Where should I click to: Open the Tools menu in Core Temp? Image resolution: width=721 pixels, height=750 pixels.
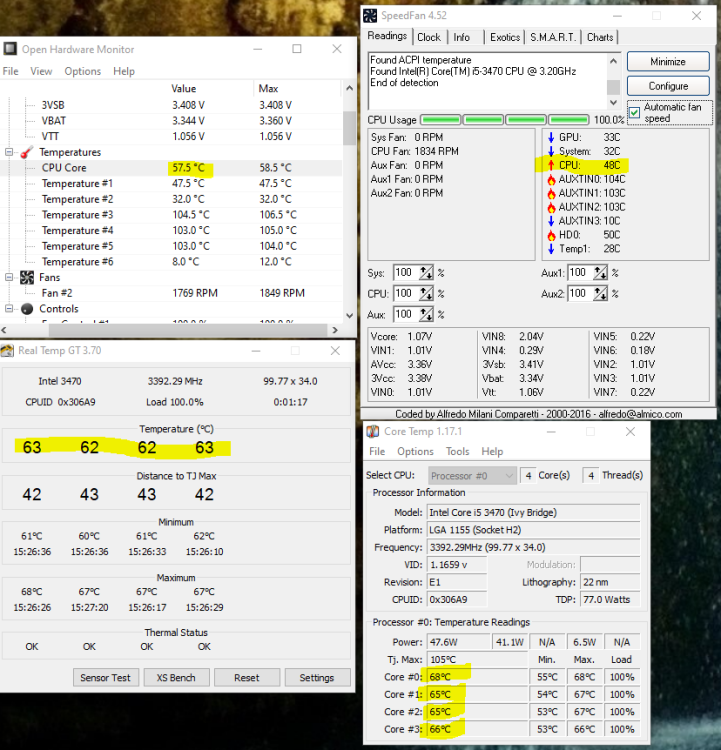pyautogui.click(x=457, y=451)
